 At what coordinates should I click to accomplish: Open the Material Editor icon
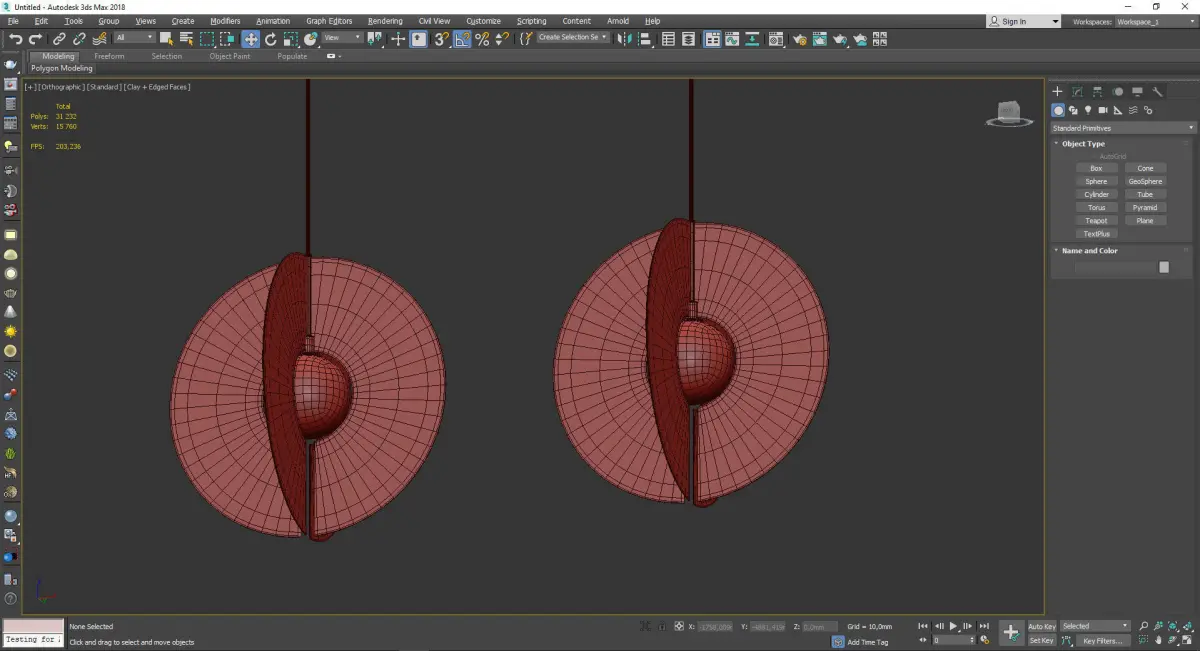tap(775, 39)
